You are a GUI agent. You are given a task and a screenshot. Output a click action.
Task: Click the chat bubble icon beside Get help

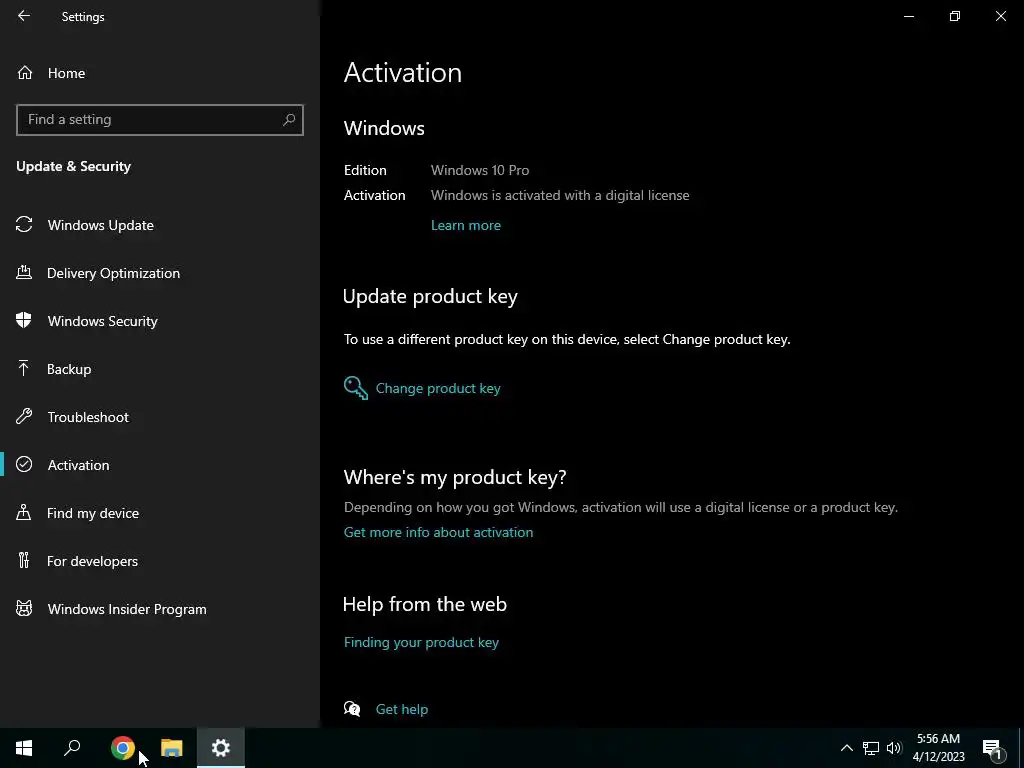pos(352,709)
